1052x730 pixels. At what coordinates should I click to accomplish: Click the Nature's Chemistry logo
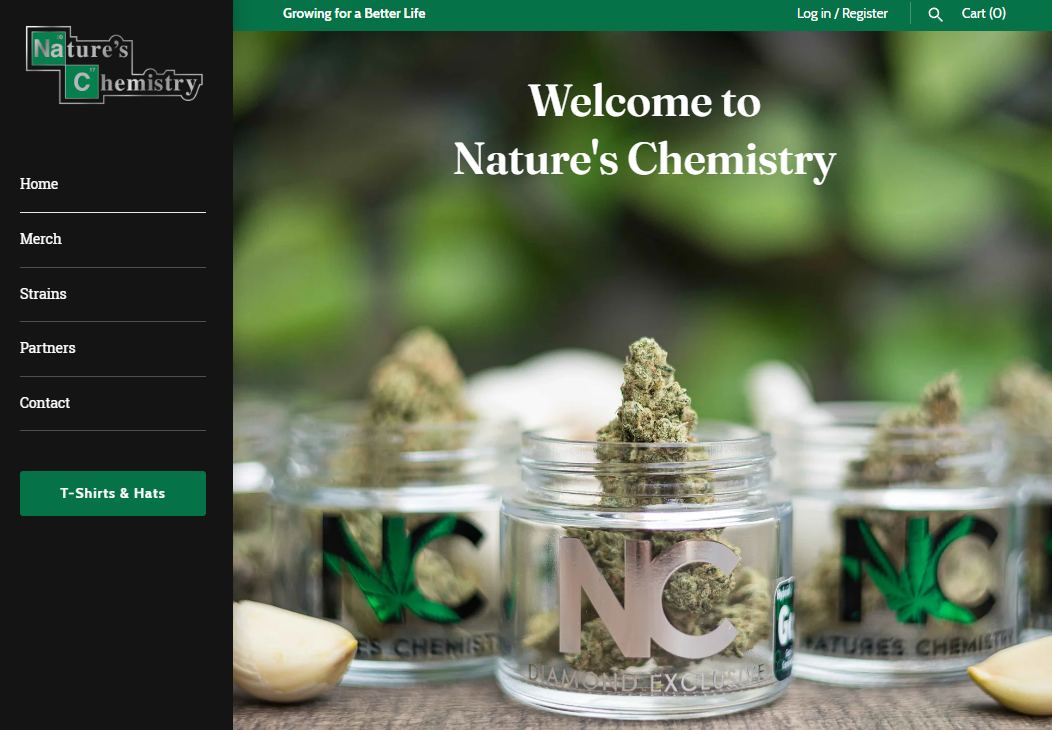pyautogui.click(x=114, y=64)
